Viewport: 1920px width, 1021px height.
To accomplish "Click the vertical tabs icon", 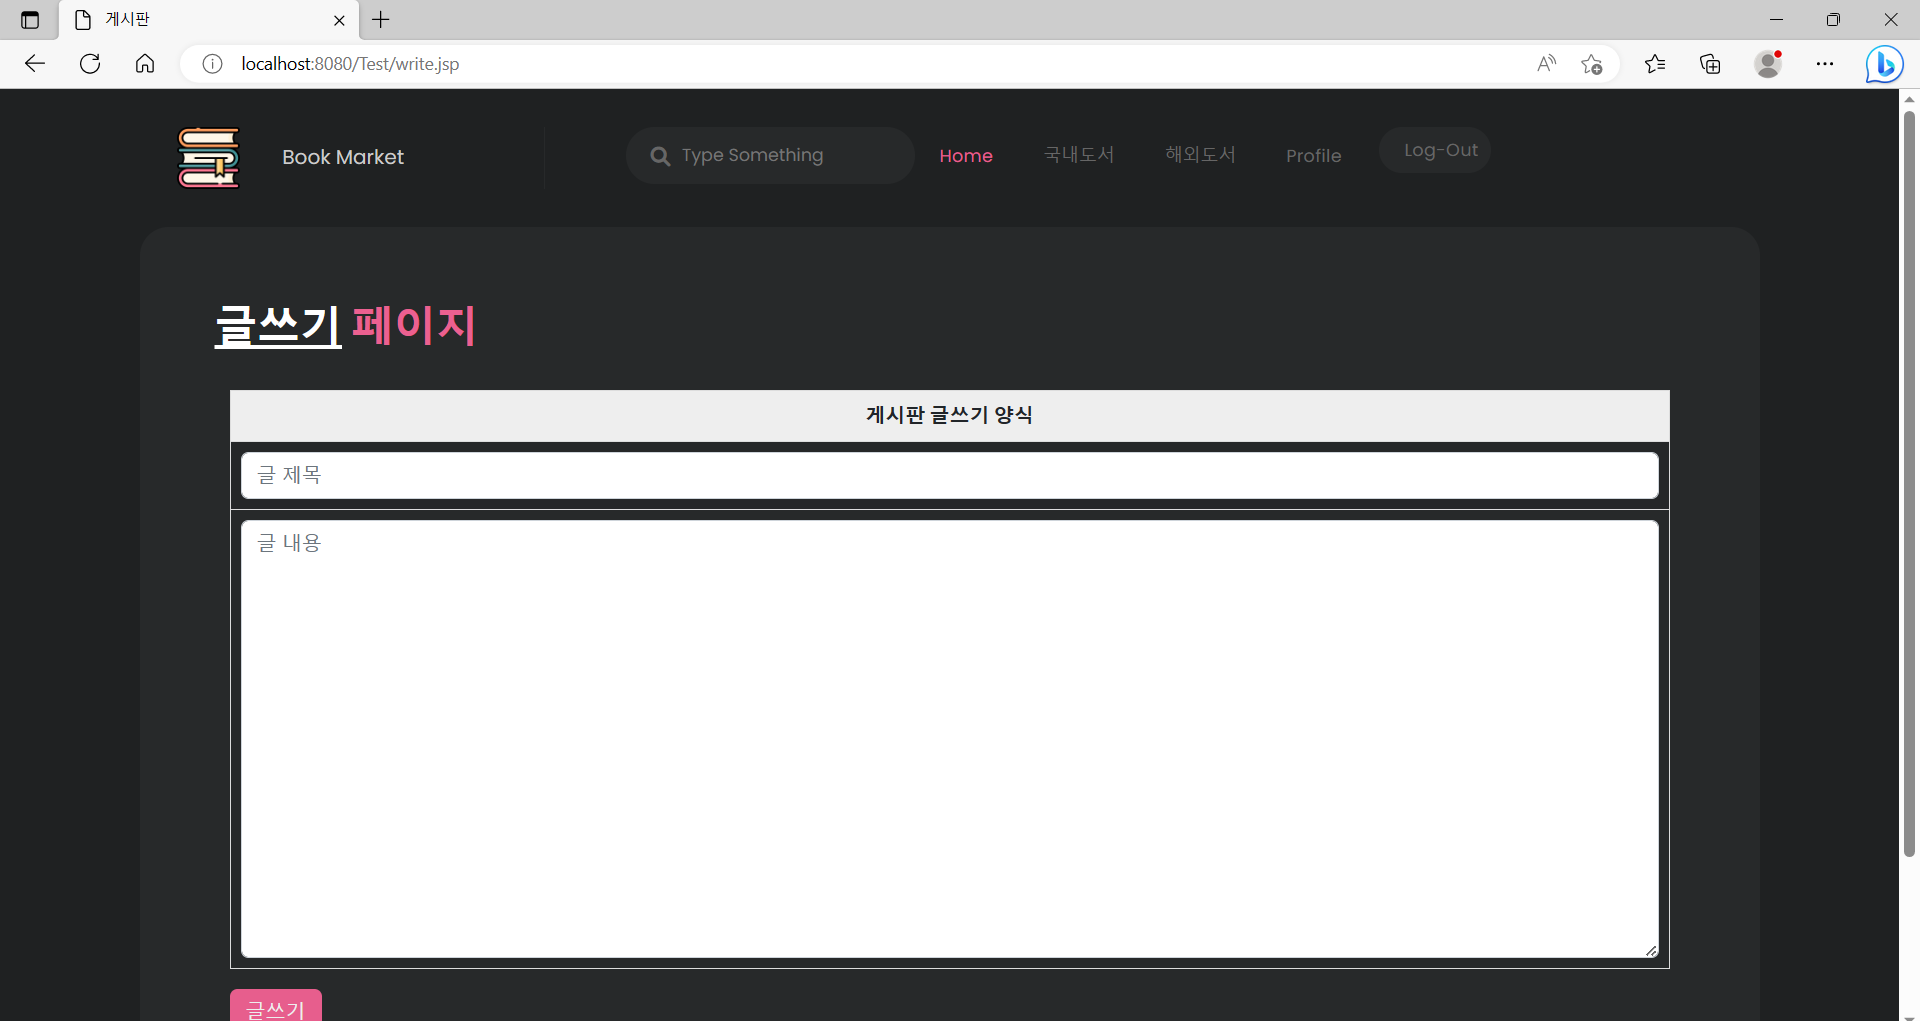I will 29,19.
